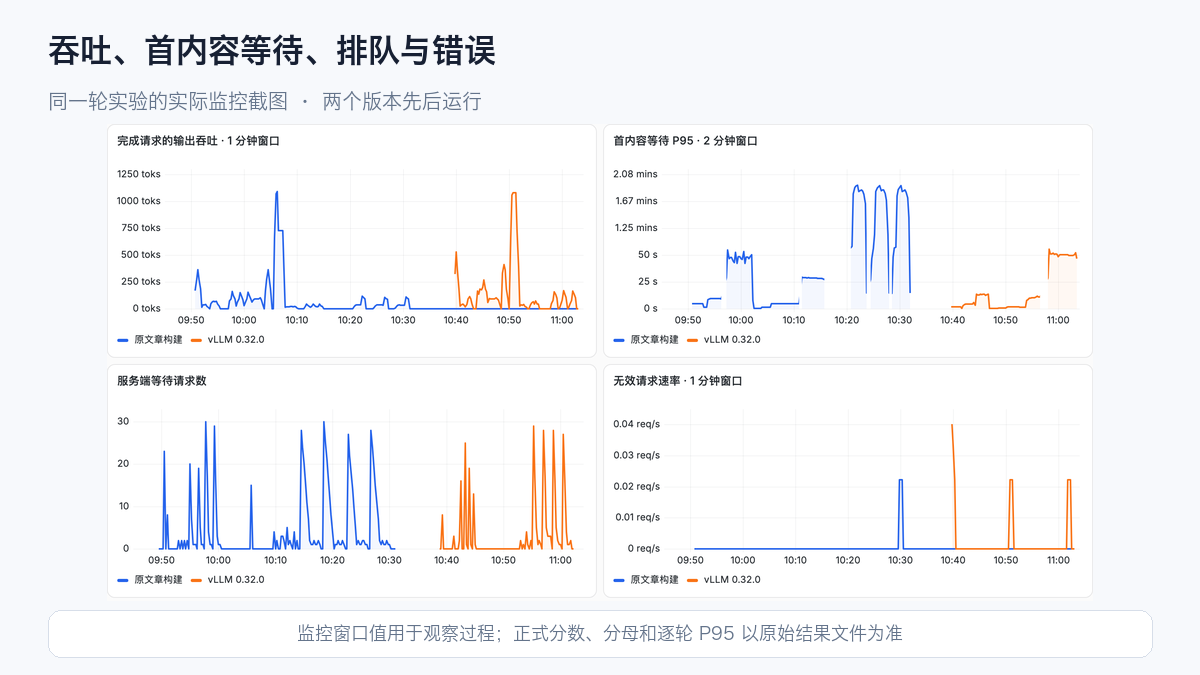Click the 1000 toks axis label
The image size is (1200, 675).
coord(139,201)
